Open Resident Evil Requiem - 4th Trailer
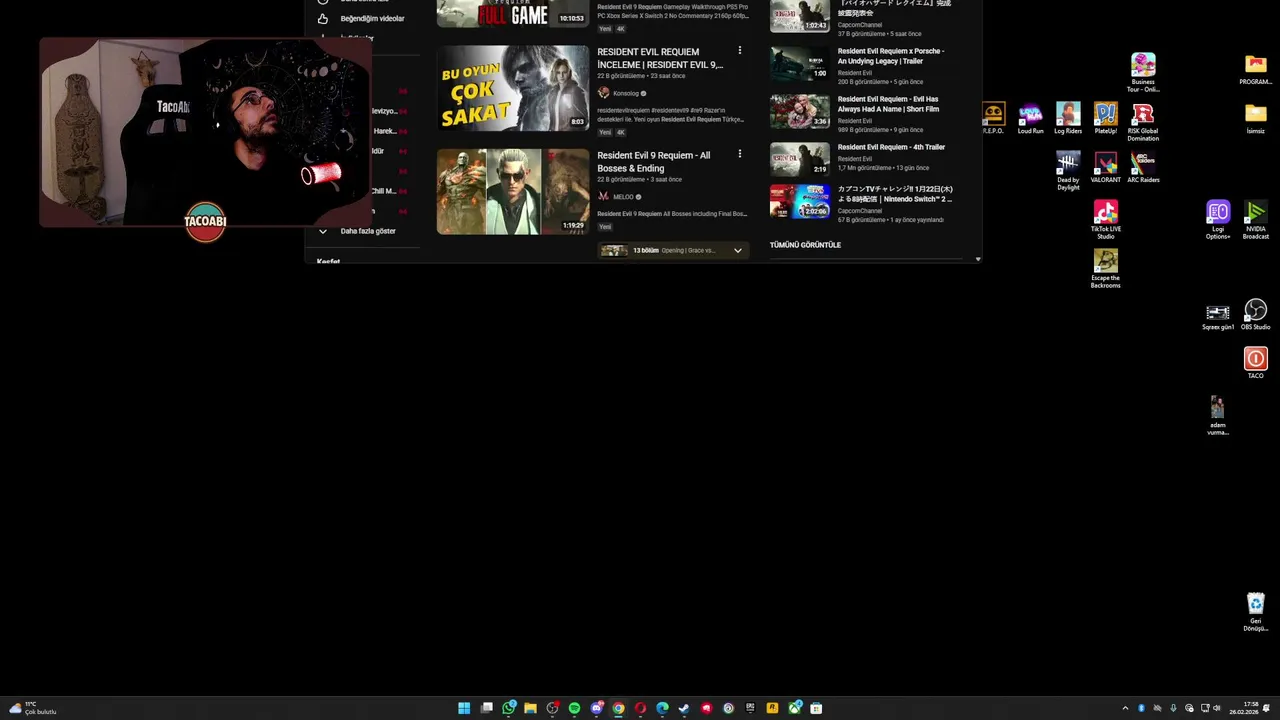 coord(891,147)
